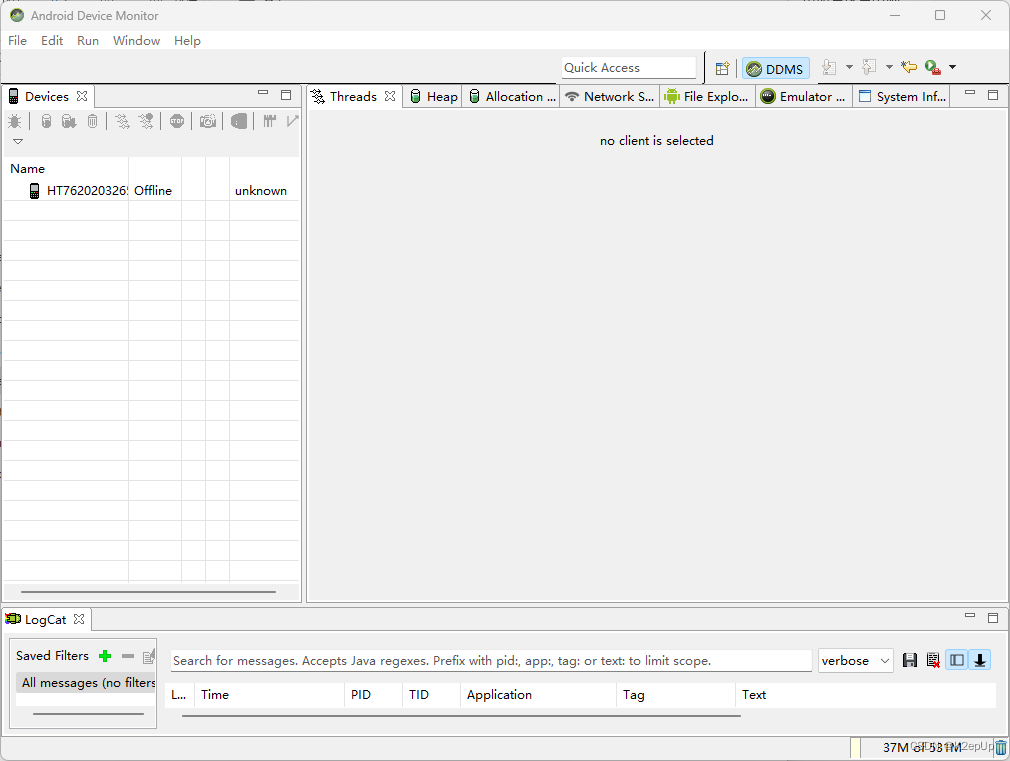1010x761 pixels.
Task: Switch to the Threads tab
Action: [x=353, y=97]
